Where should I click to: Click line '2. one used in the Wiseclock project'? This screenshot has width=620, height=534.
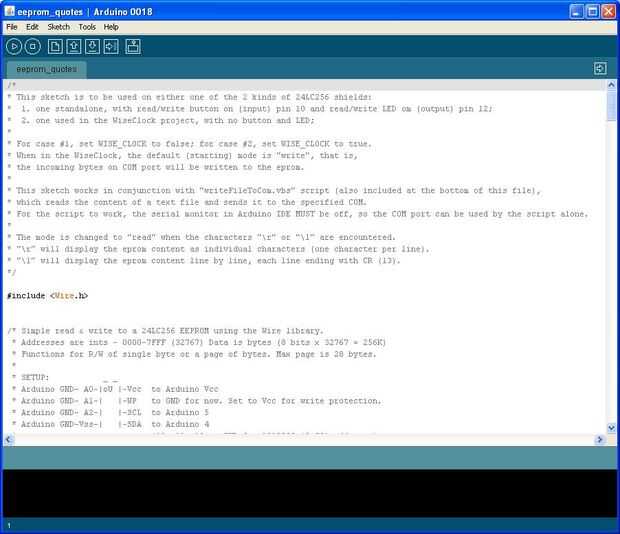161,120
